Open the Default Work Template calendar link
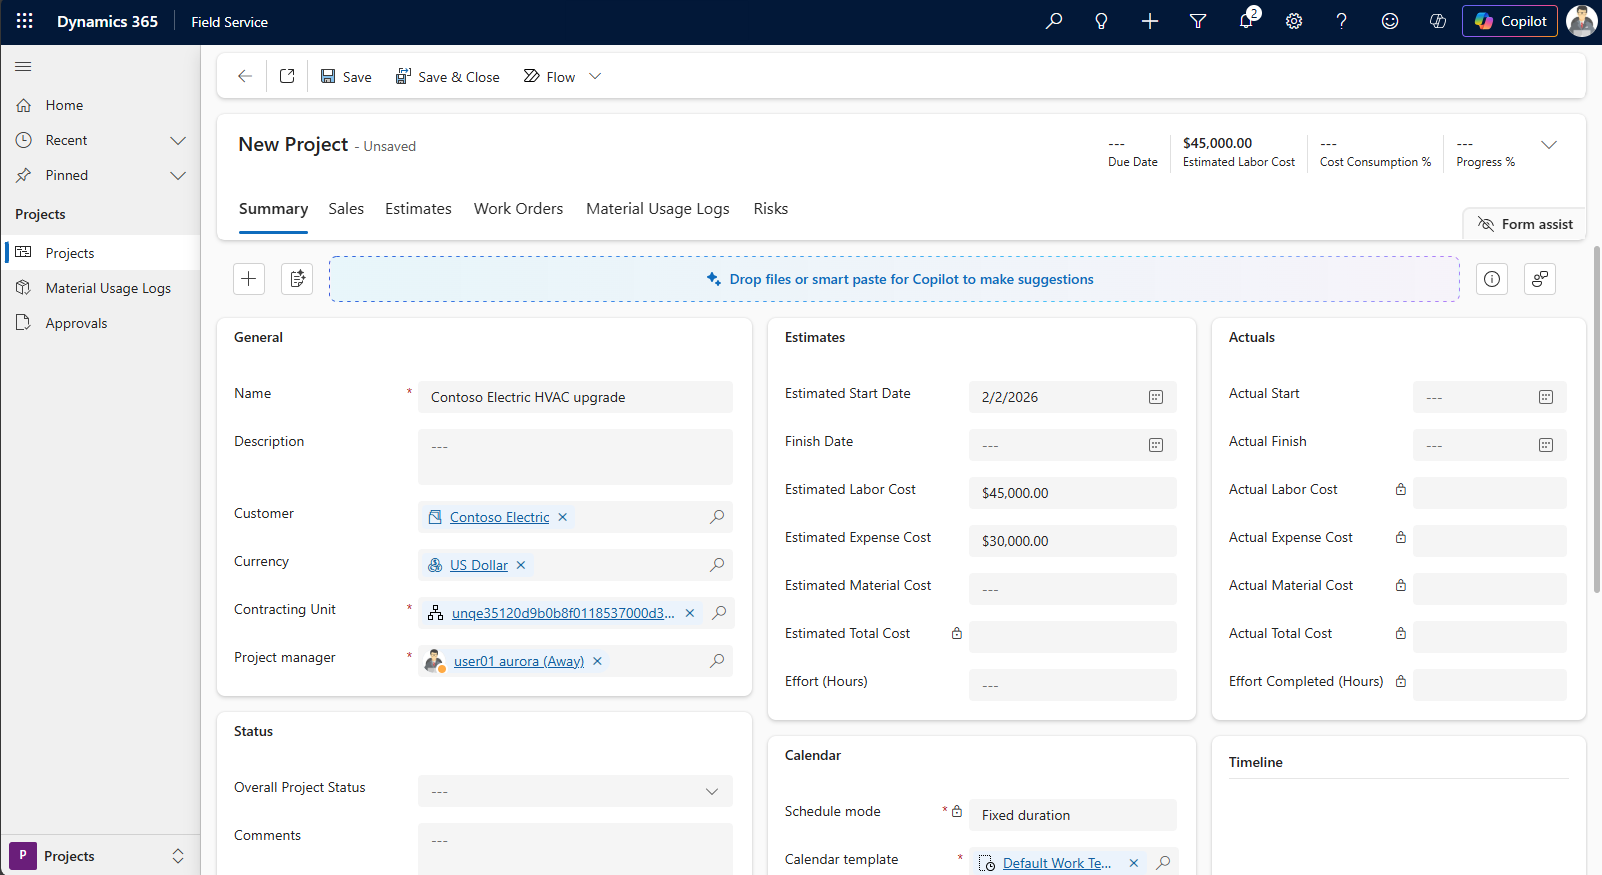This screenshot has height=875, width=1602. [1057, 863]
